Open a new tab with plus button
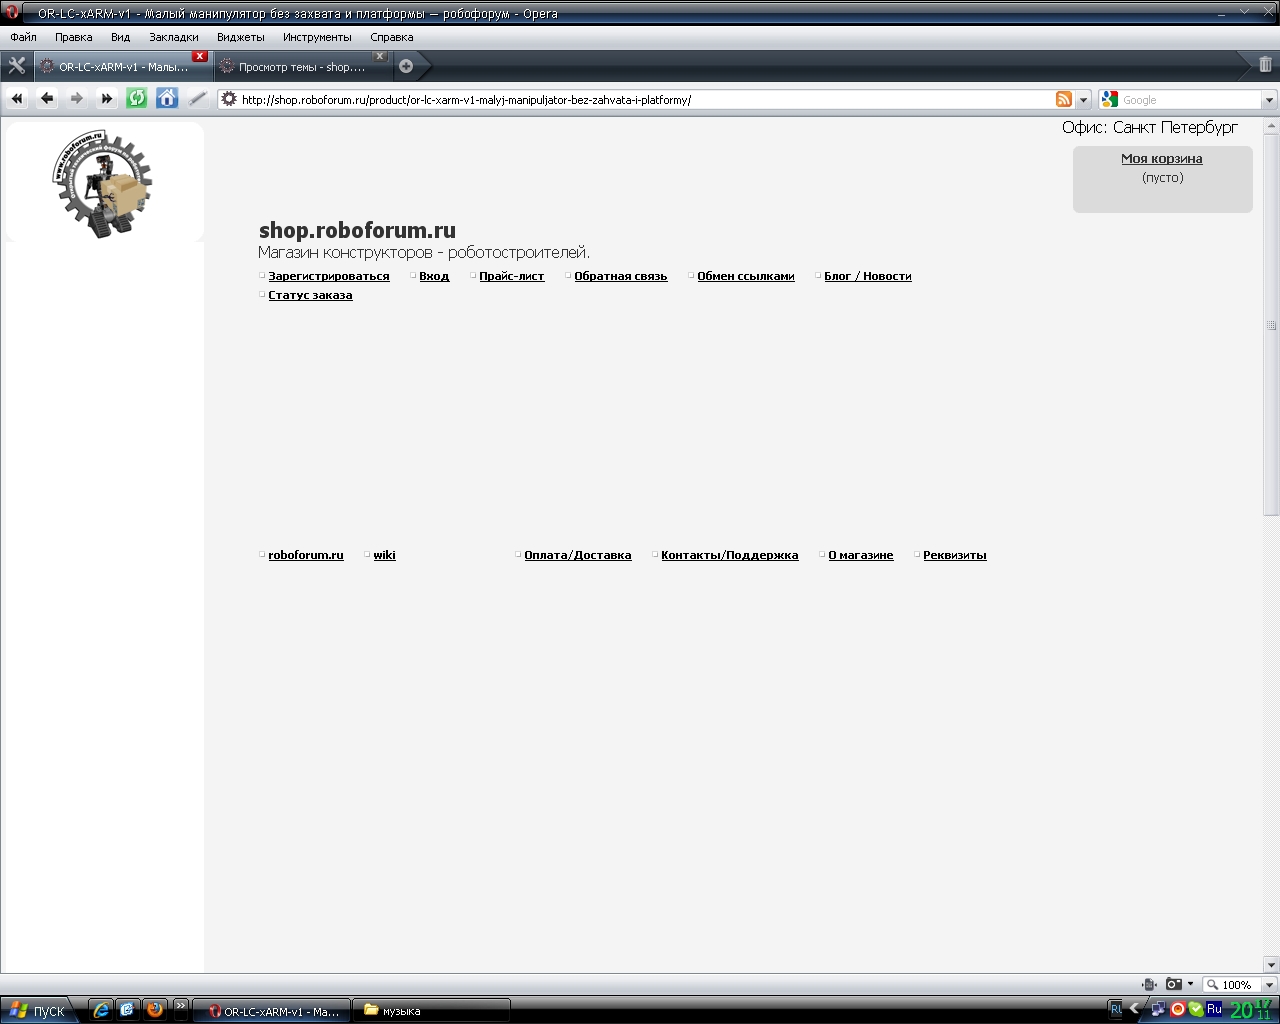Image resolution: width=1280 pixels, height=1024 pixels. click(x=406, y=67)
